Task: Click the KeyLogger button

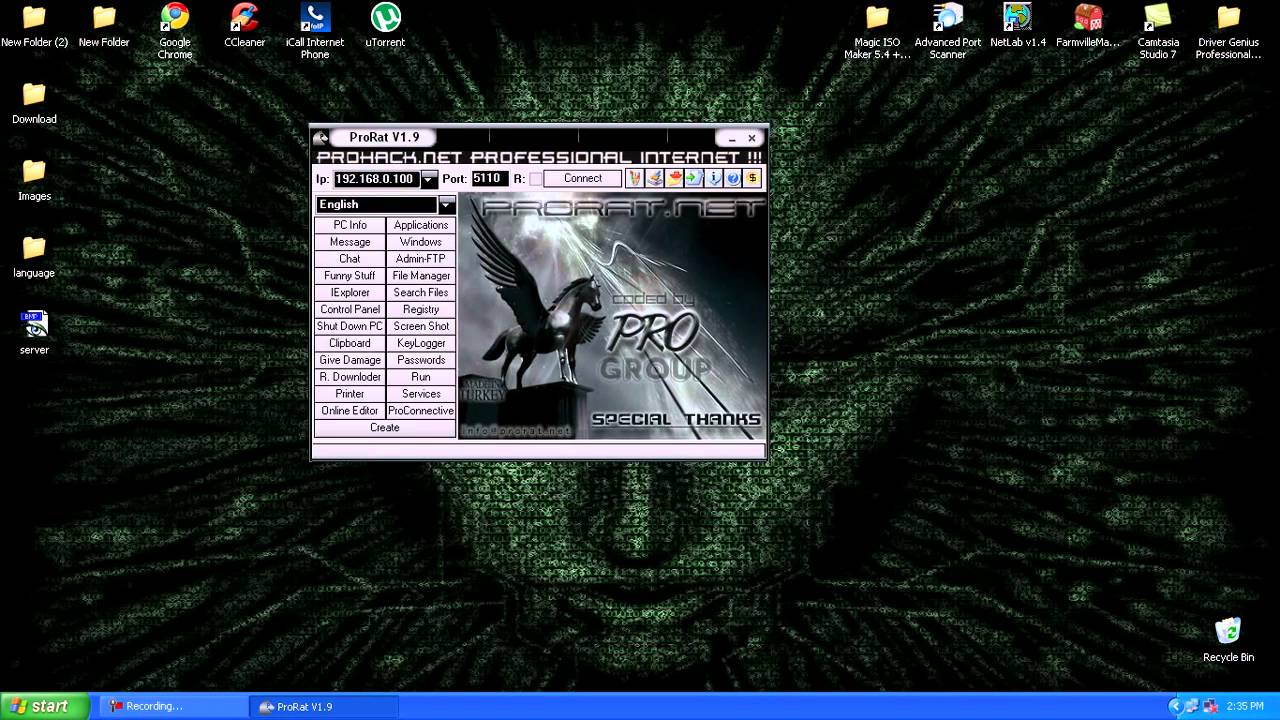Action: [x=421, y=344]
